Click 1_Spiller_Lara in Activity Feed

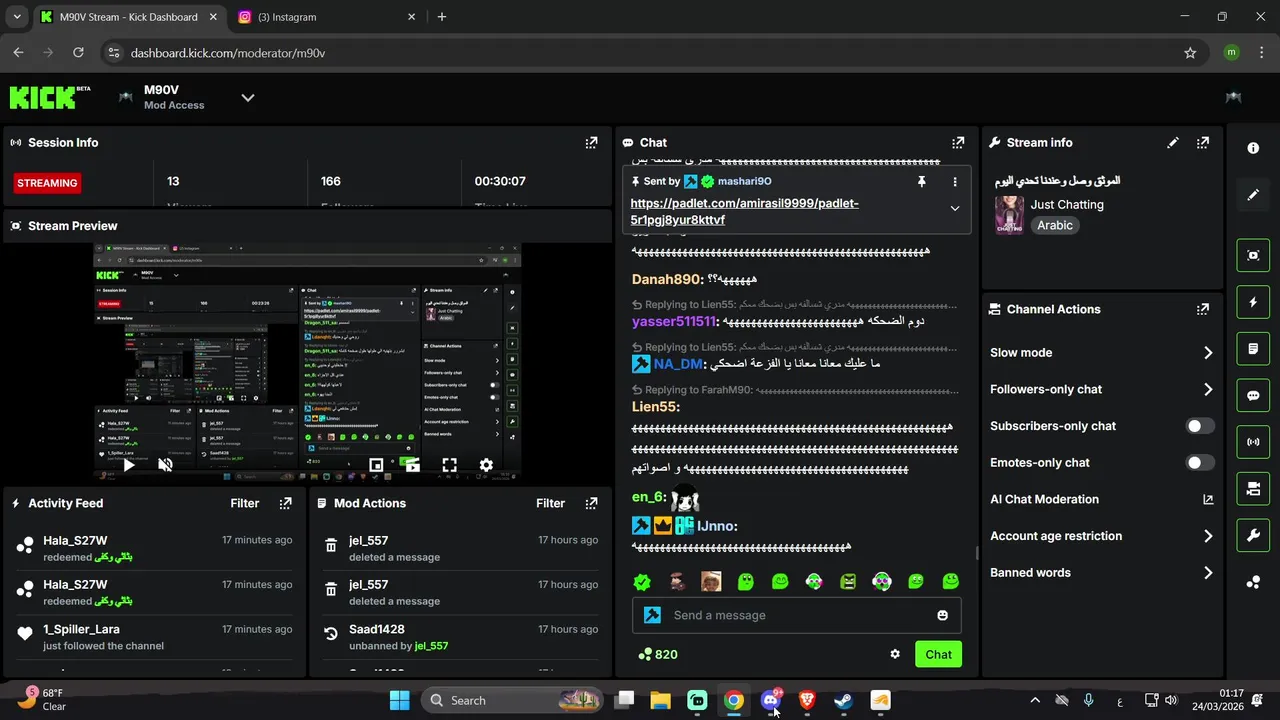click(x=81, y=629)
